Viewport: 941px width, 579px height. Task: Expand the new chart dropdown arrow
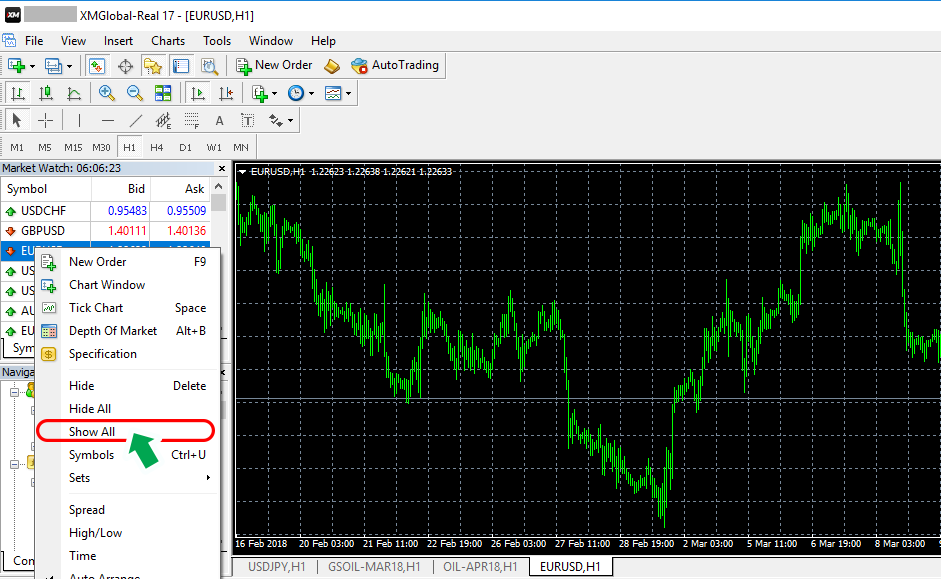tap(32, 66)
